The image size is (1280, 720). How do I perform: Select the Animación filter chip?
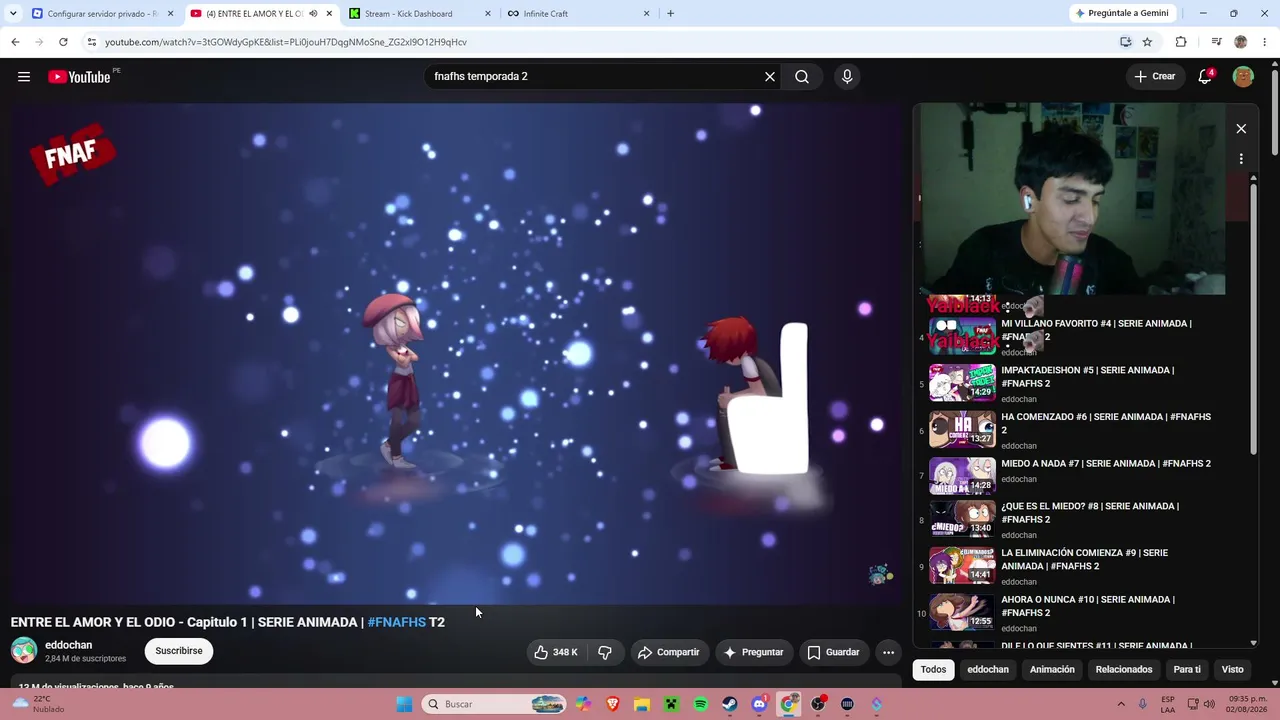tap(1052, 670)
